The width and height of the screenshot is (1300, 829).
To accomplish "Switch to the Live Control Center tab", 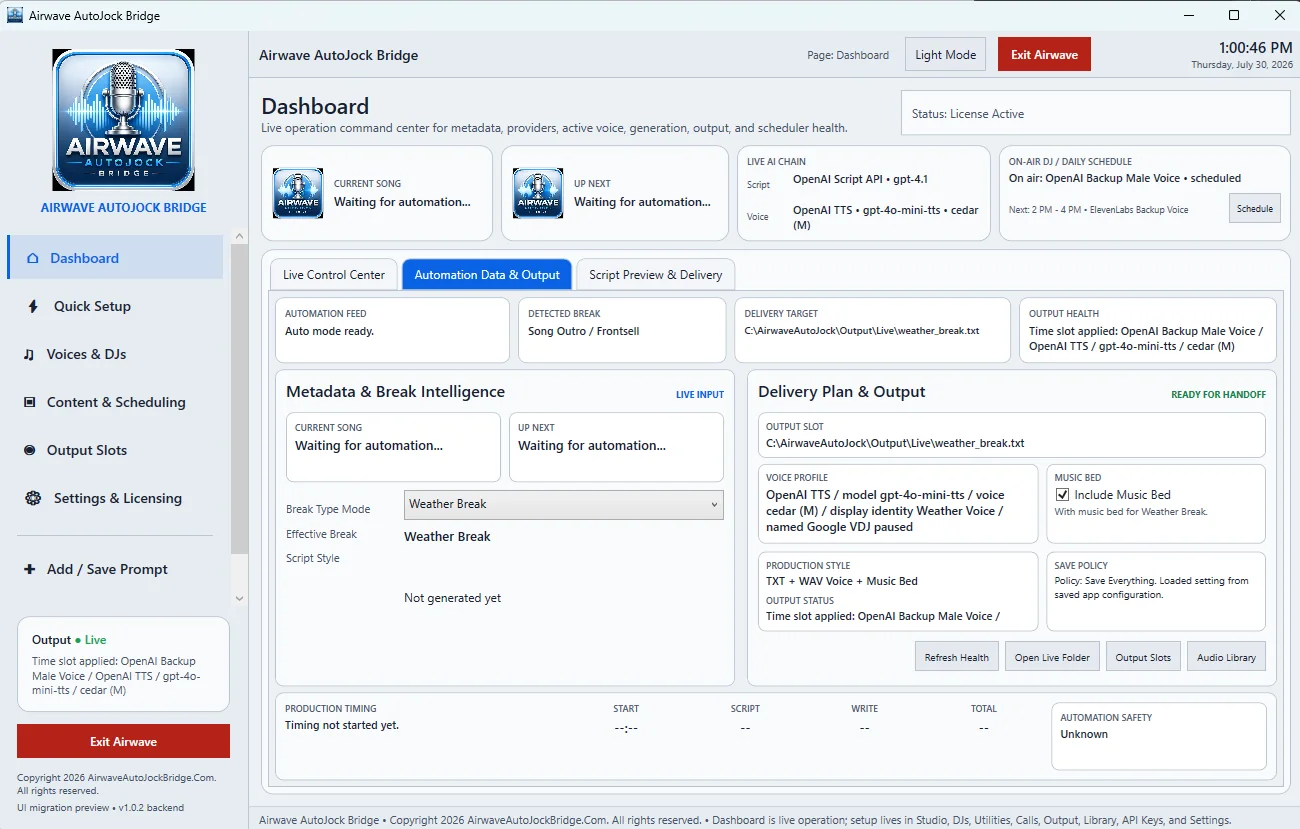I will tap(334, 275).
